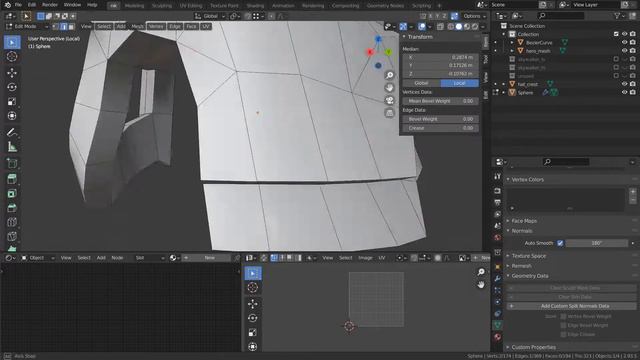
Task: Open the Output properties tab
Action: [x=497, y=202]
